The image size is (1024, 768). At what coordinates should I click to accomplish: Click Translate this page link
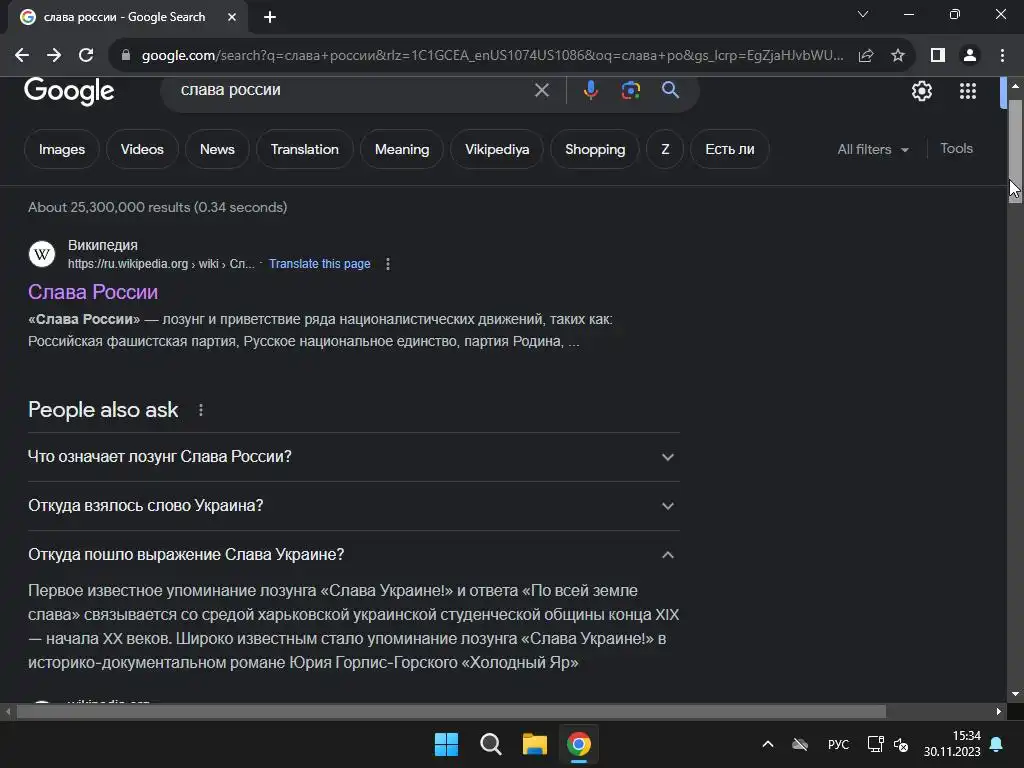(319, 264)
